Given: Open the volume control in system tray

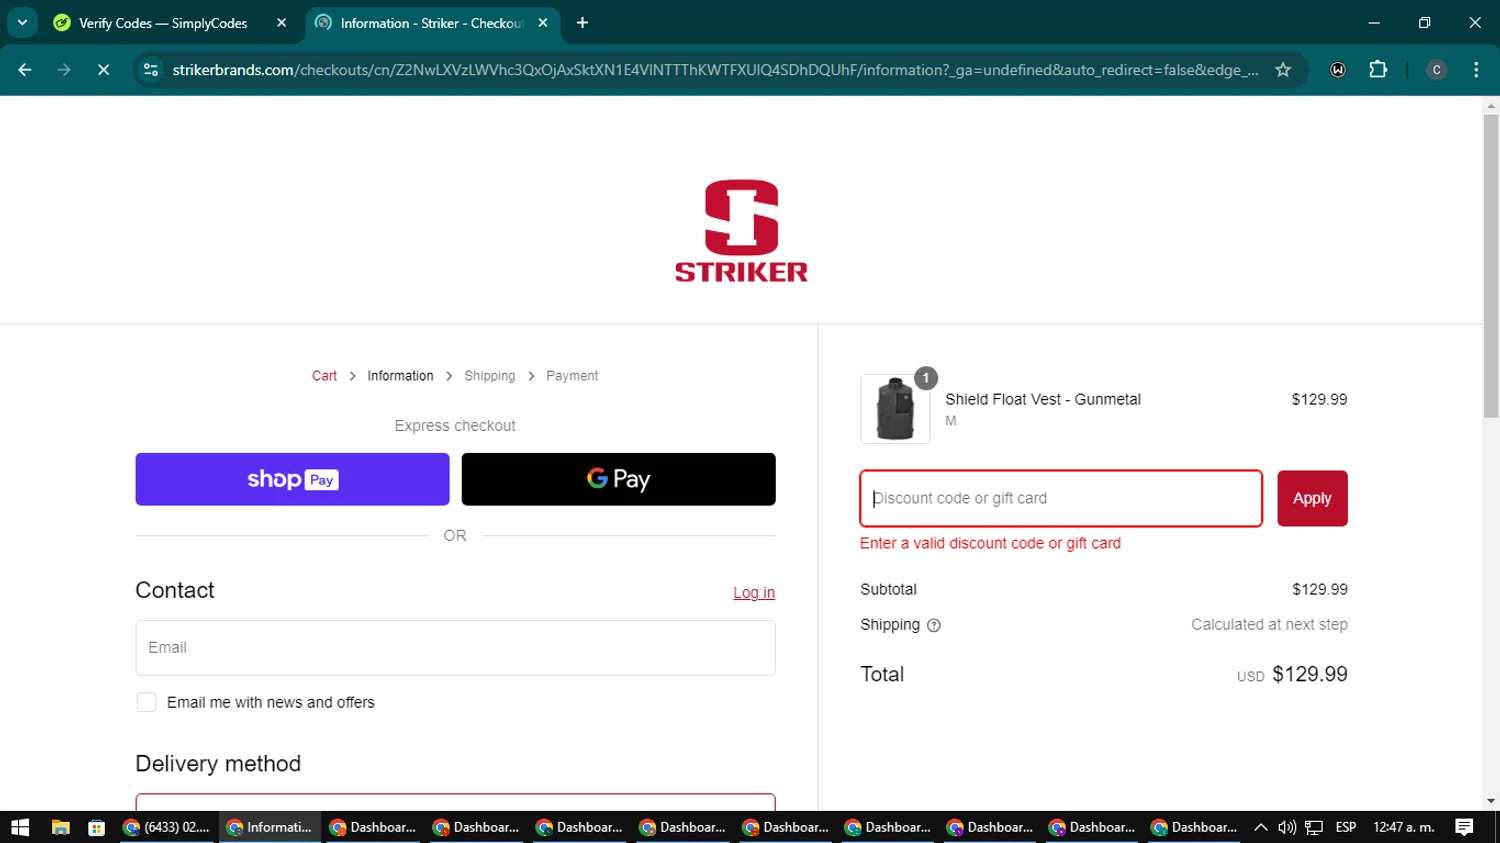Looking at the screenshot, I should point(1287,827).
